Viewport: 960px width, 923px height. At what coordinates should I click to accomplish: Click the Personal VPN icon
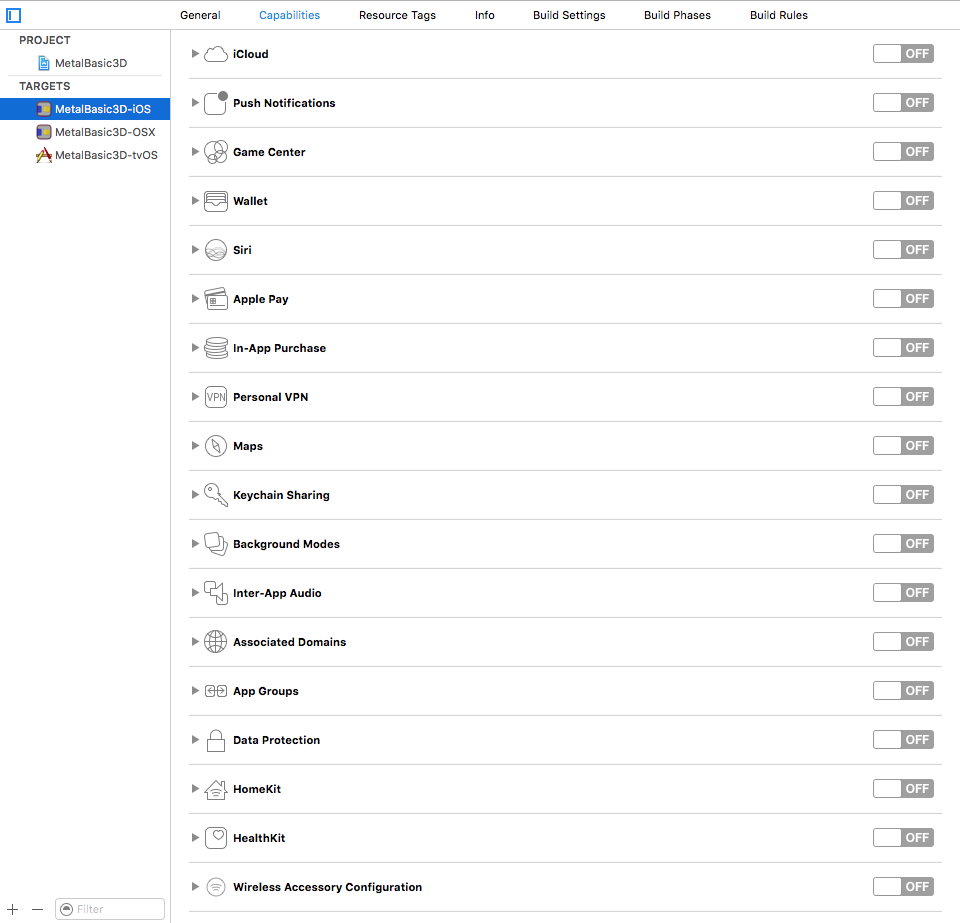[215, 396]
